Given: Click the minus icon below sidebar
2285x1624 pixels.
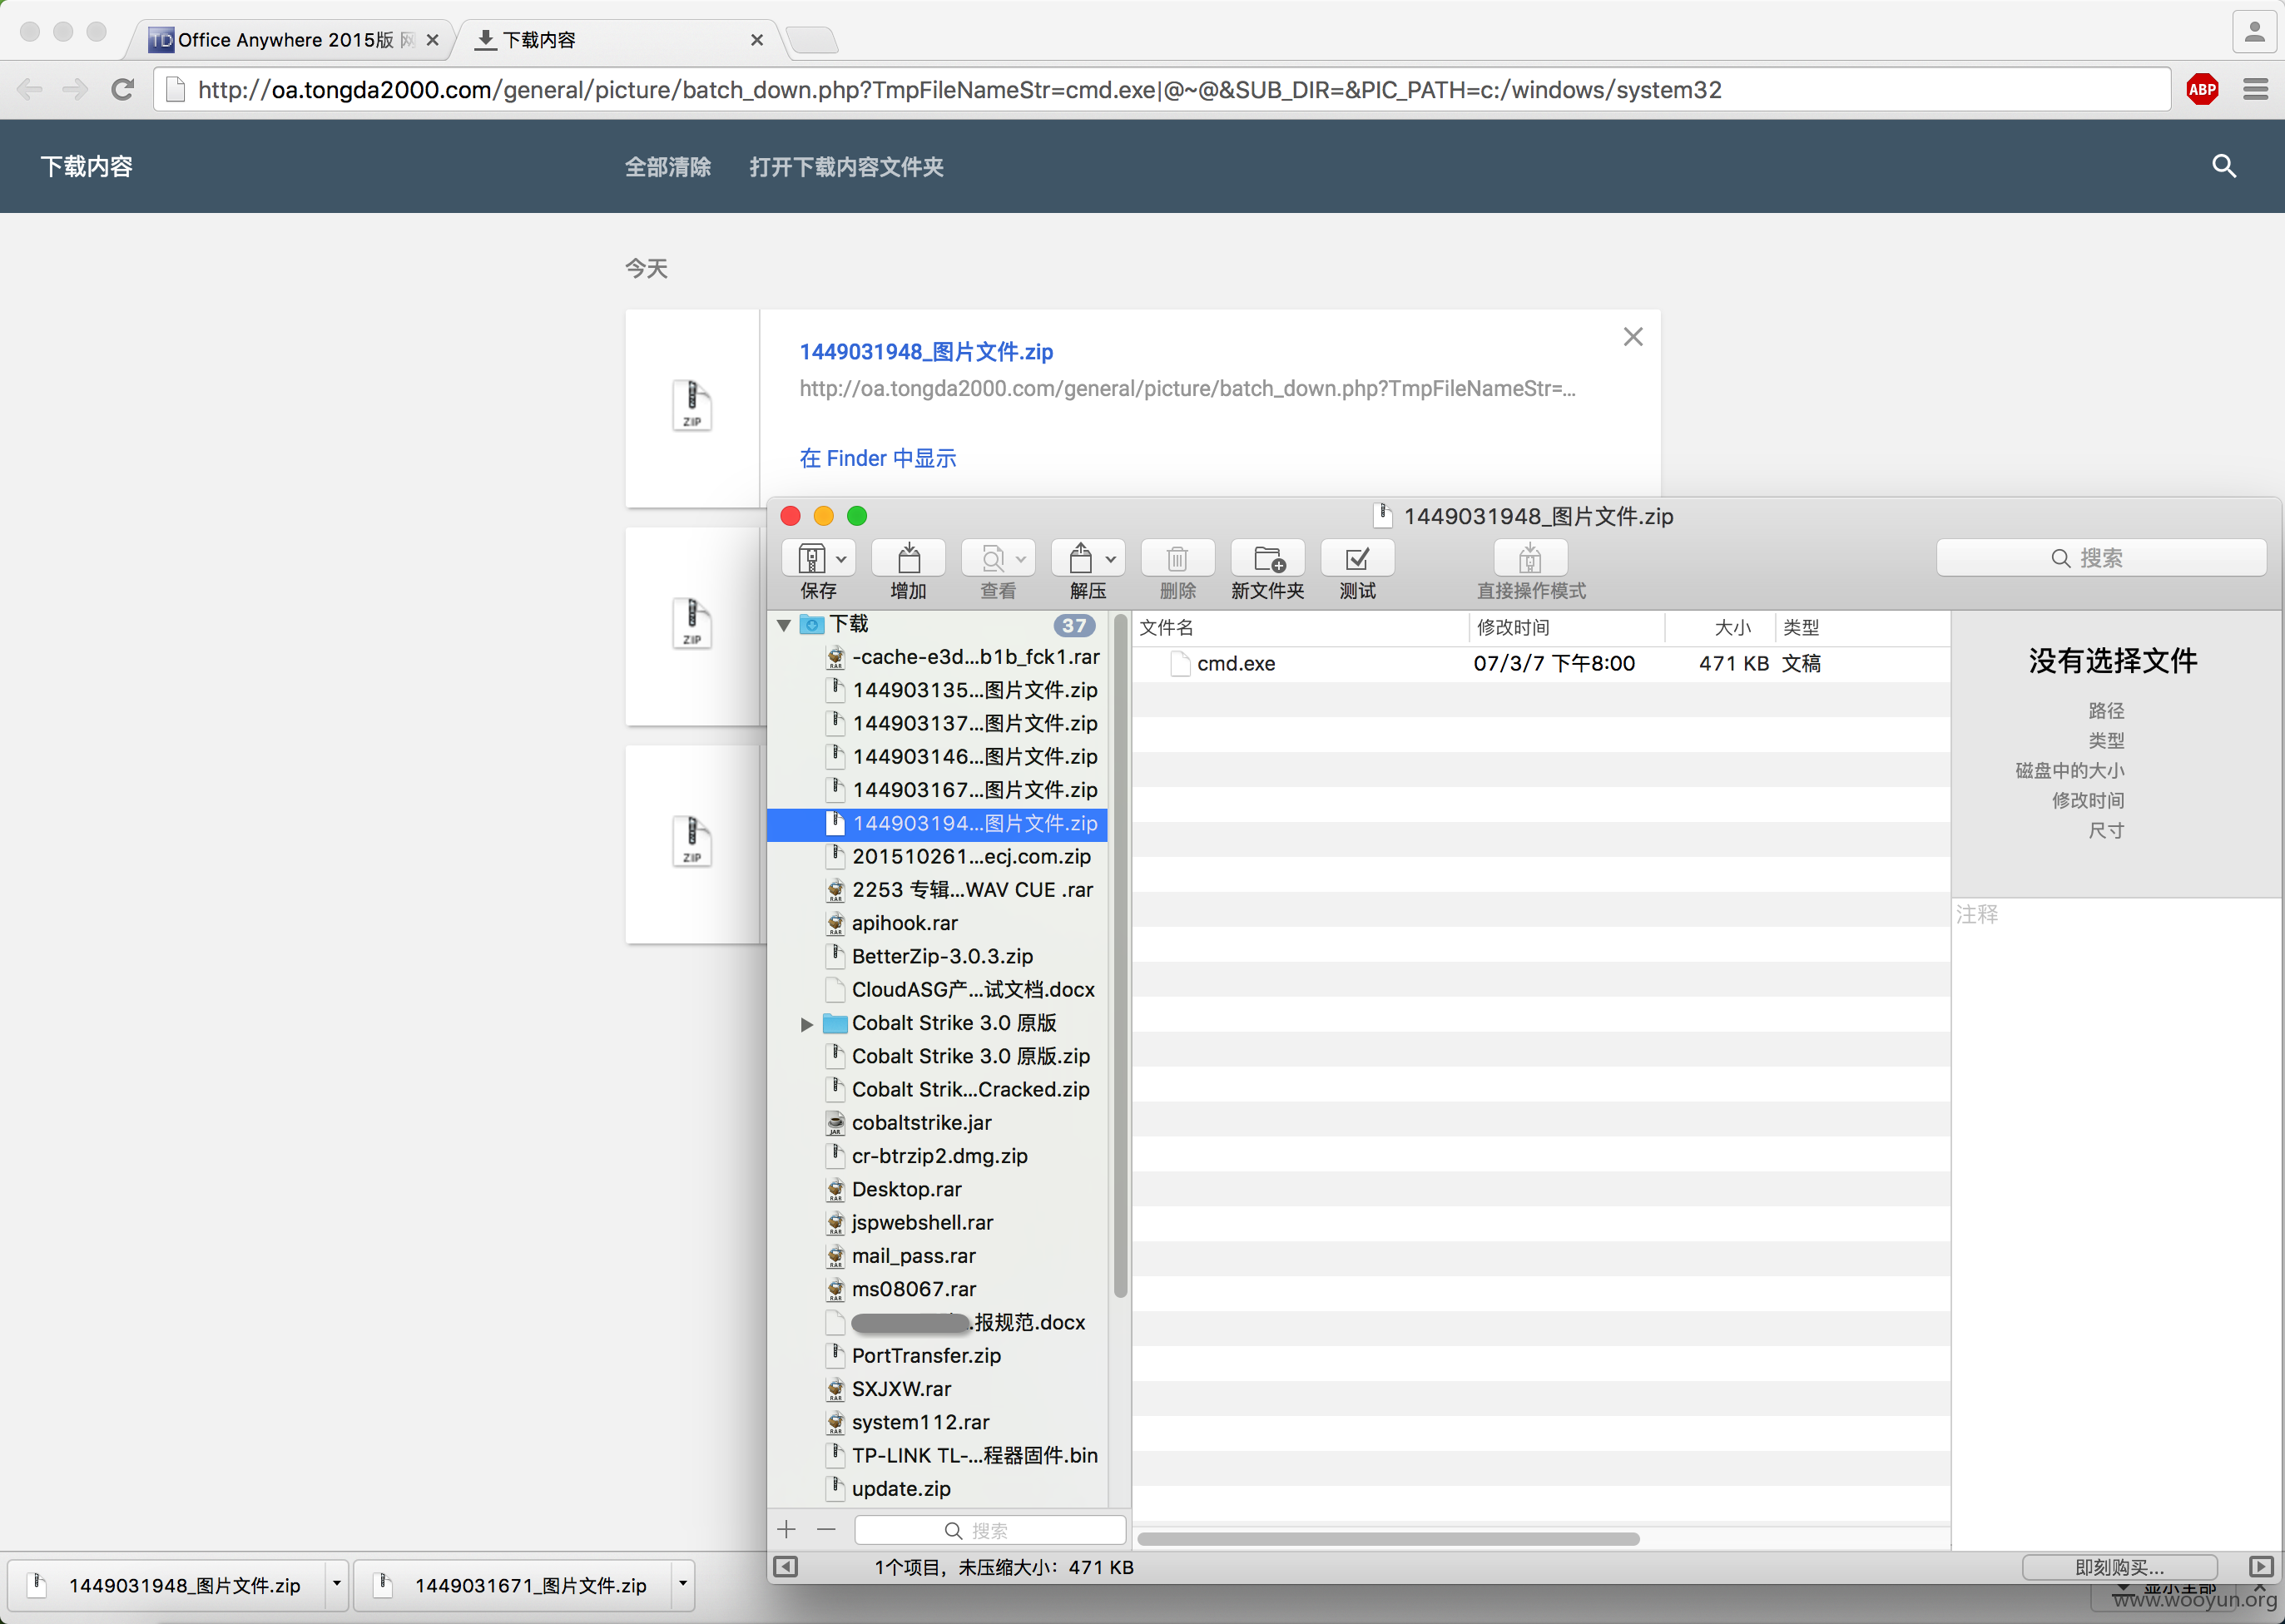Looking at the screenshot, I should [826, 1530].
